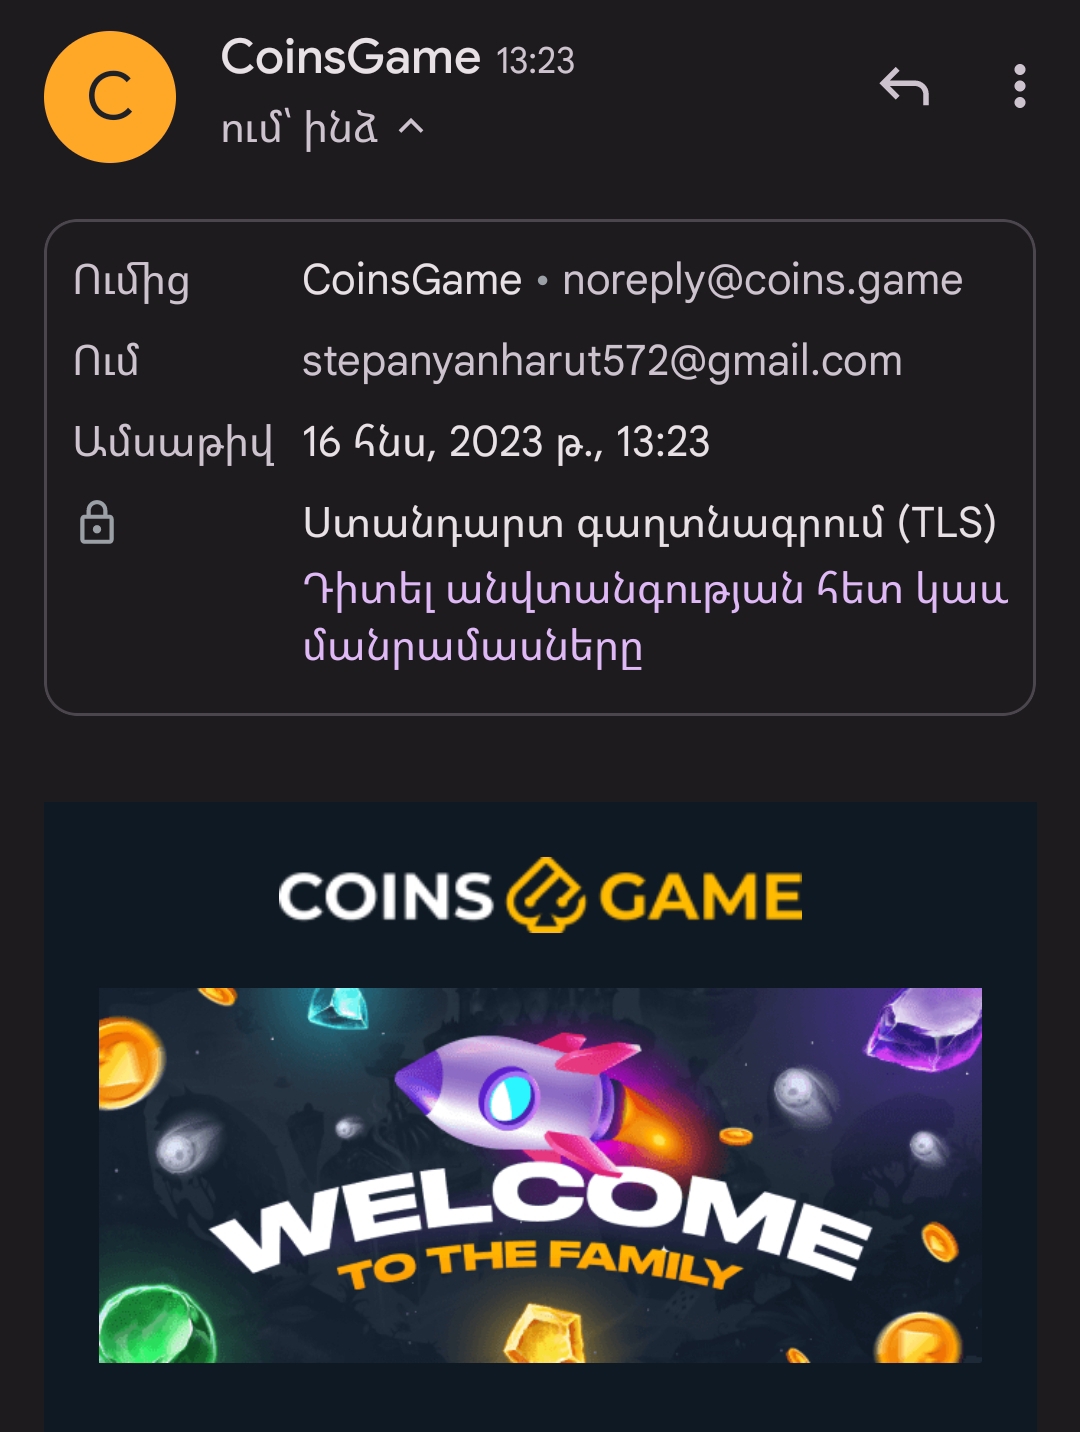Screen dimensions: 1080x1432
Task: Open the security details link
Action: tap(655, 617)
